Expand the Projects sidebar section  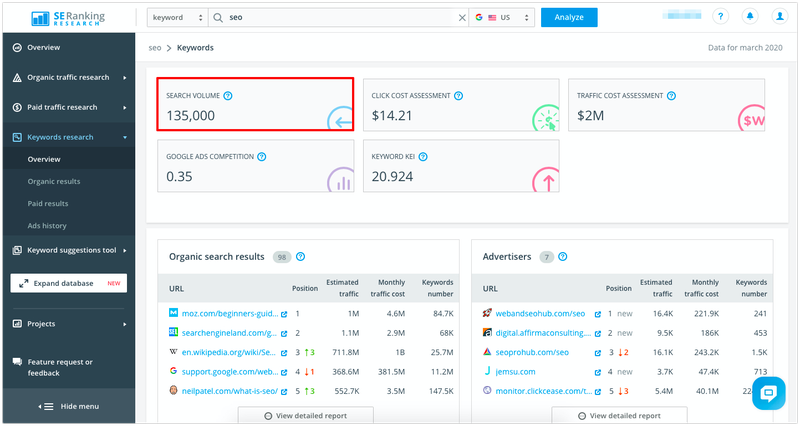pos(69,324)
